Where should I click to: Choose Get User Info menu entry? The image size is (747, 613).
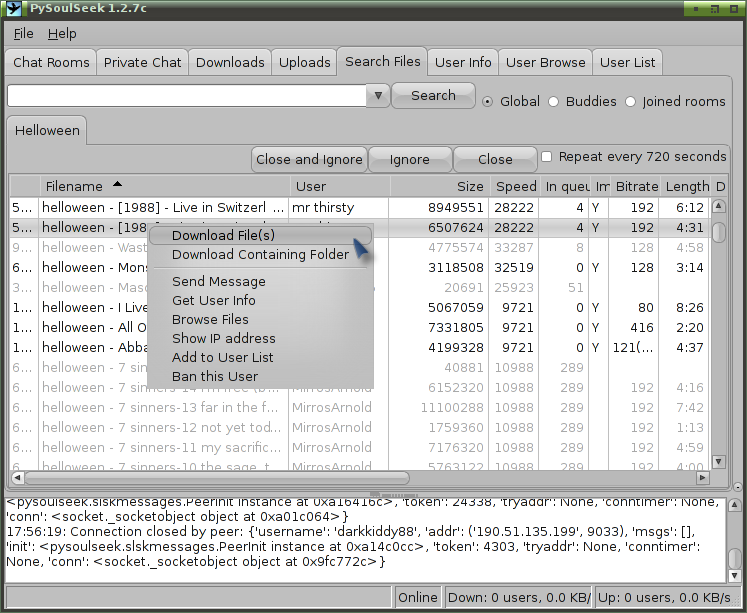[261, 301]
